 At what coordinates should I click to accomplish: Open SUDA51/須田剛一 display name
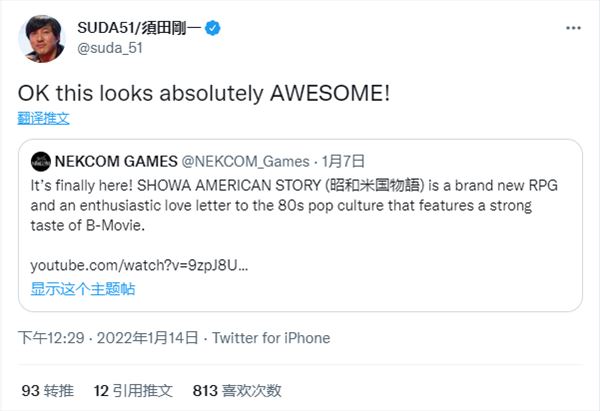[139, 28]
